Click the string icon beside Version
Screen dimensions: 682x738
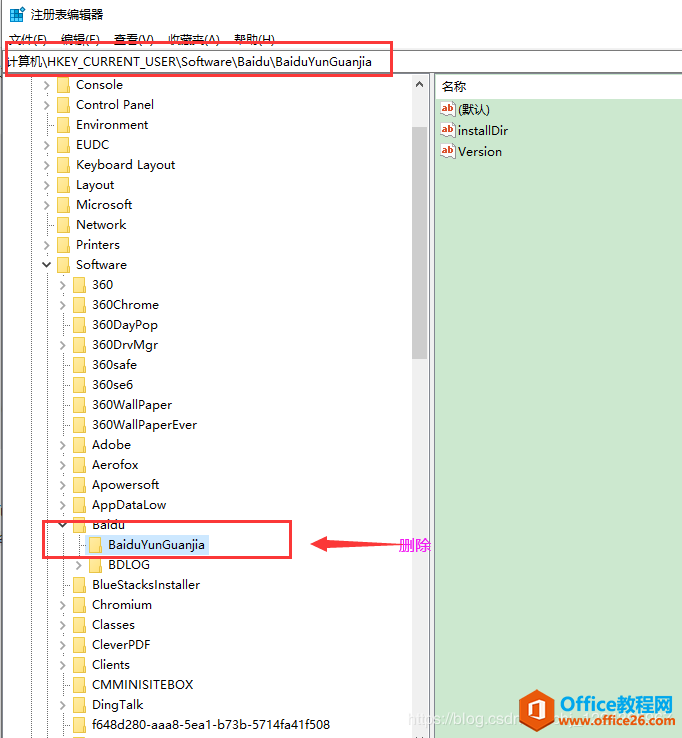[x=448, y=151]
